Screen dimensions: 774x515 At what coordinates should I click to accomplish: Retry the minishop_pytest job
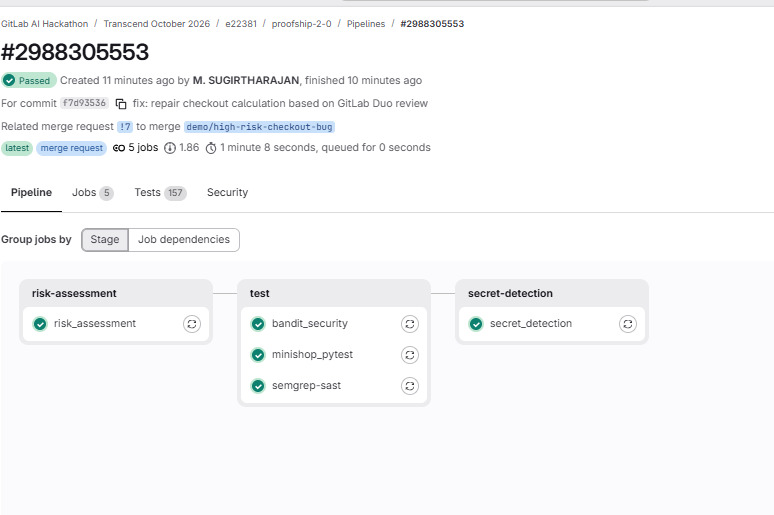point(410,355)
